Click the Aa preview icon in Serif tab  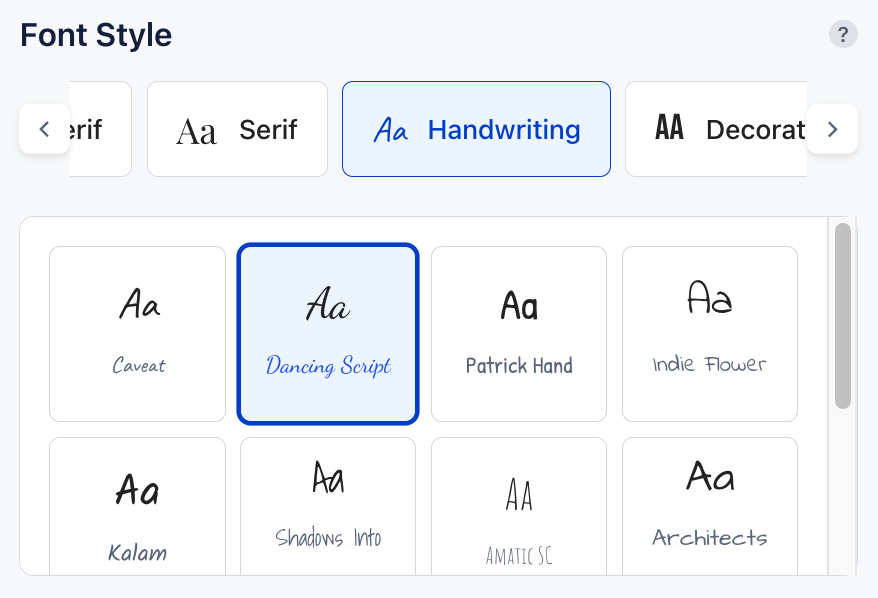[x=196, y=130]
